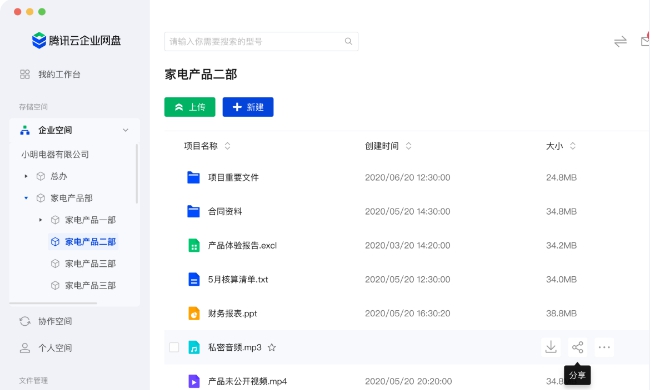Open 我的工作台 workbench
This screenshot has height=390, width=651.
click(x=59, y=74)
